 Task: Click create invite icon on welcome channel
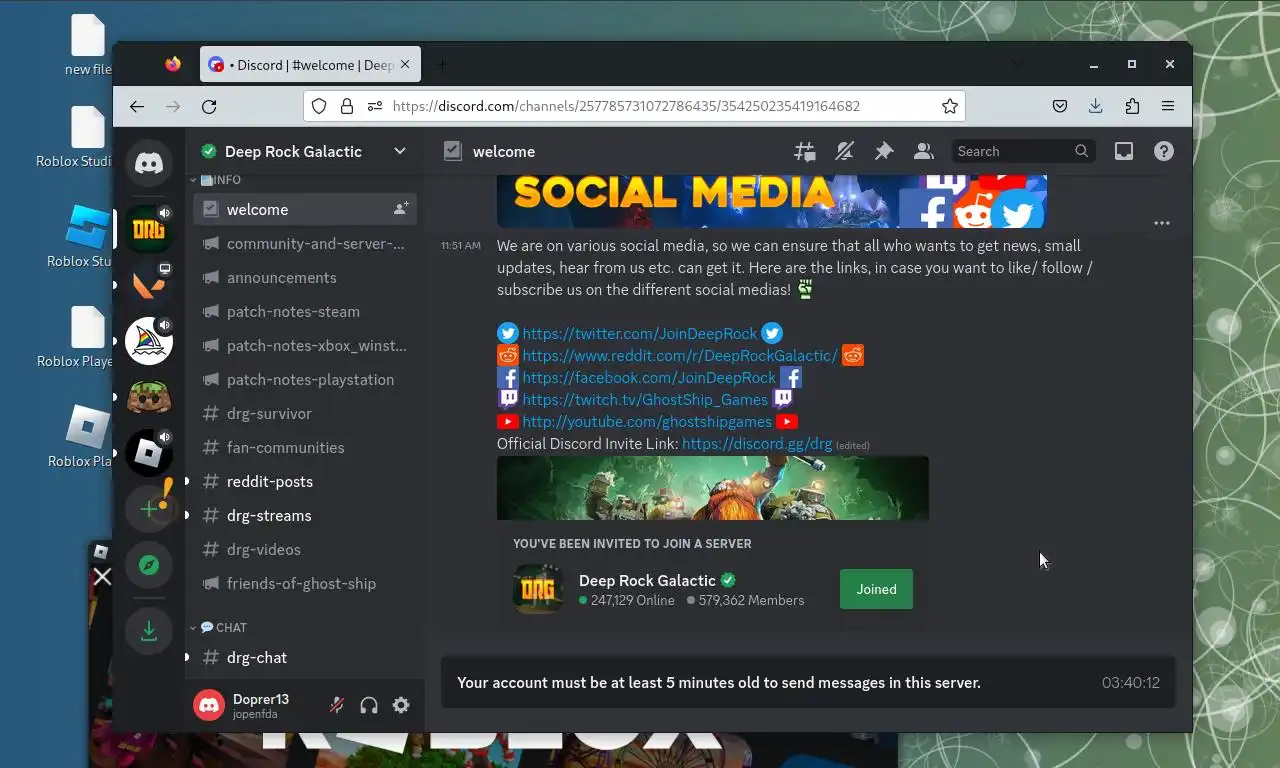tap(401, 209)
